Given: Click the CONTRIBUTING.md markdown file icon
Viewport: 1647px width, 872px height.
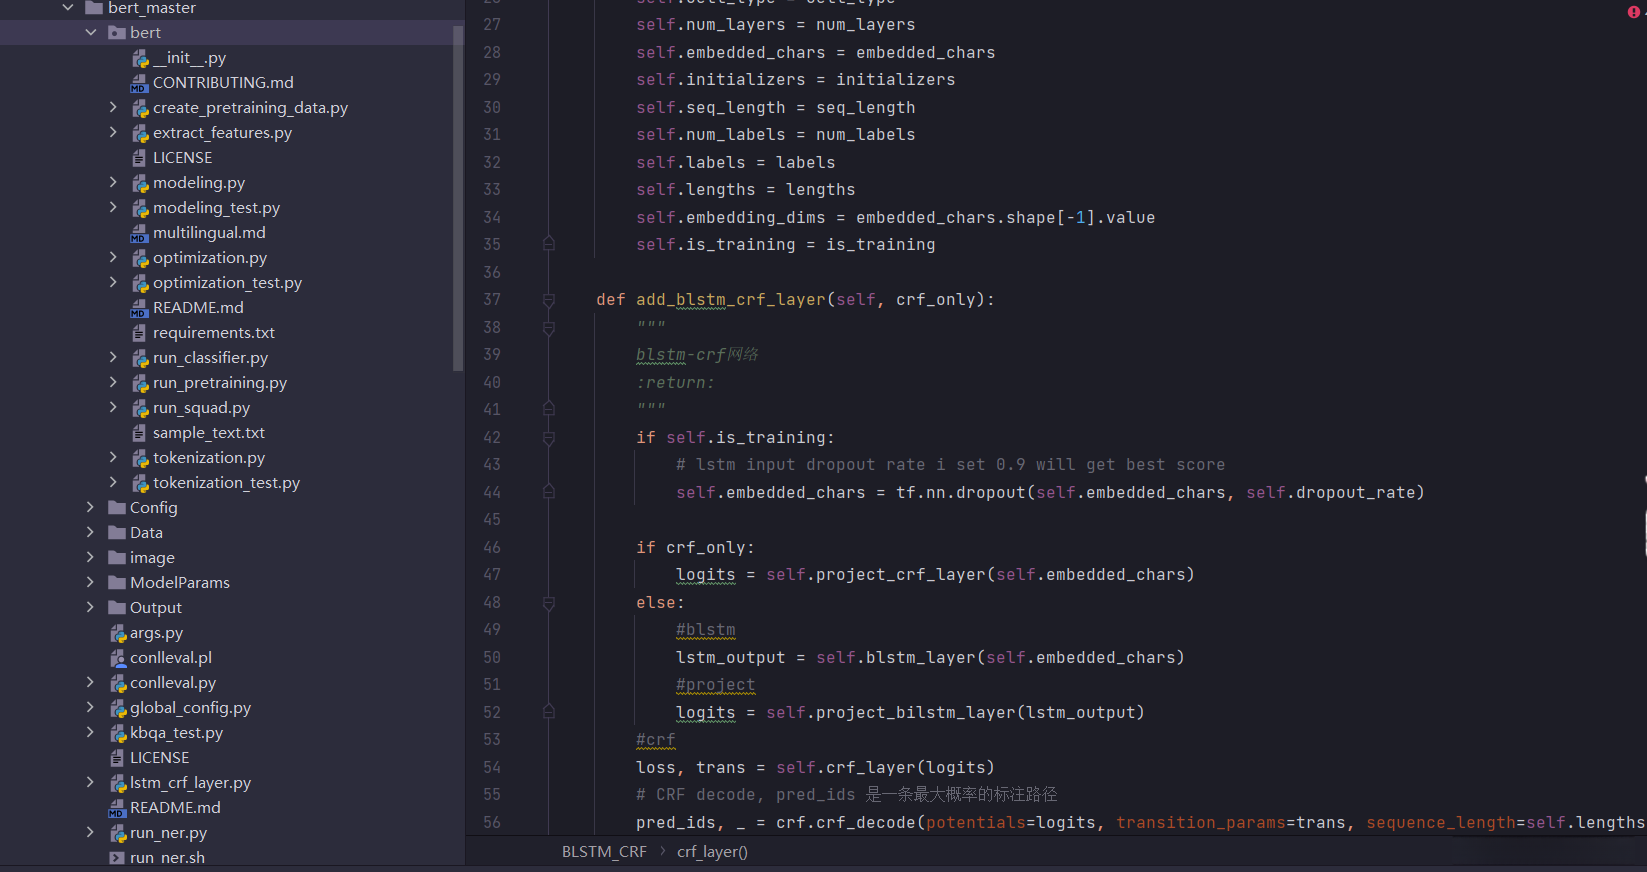Looking at the screenshot, I should click(139, 83).
